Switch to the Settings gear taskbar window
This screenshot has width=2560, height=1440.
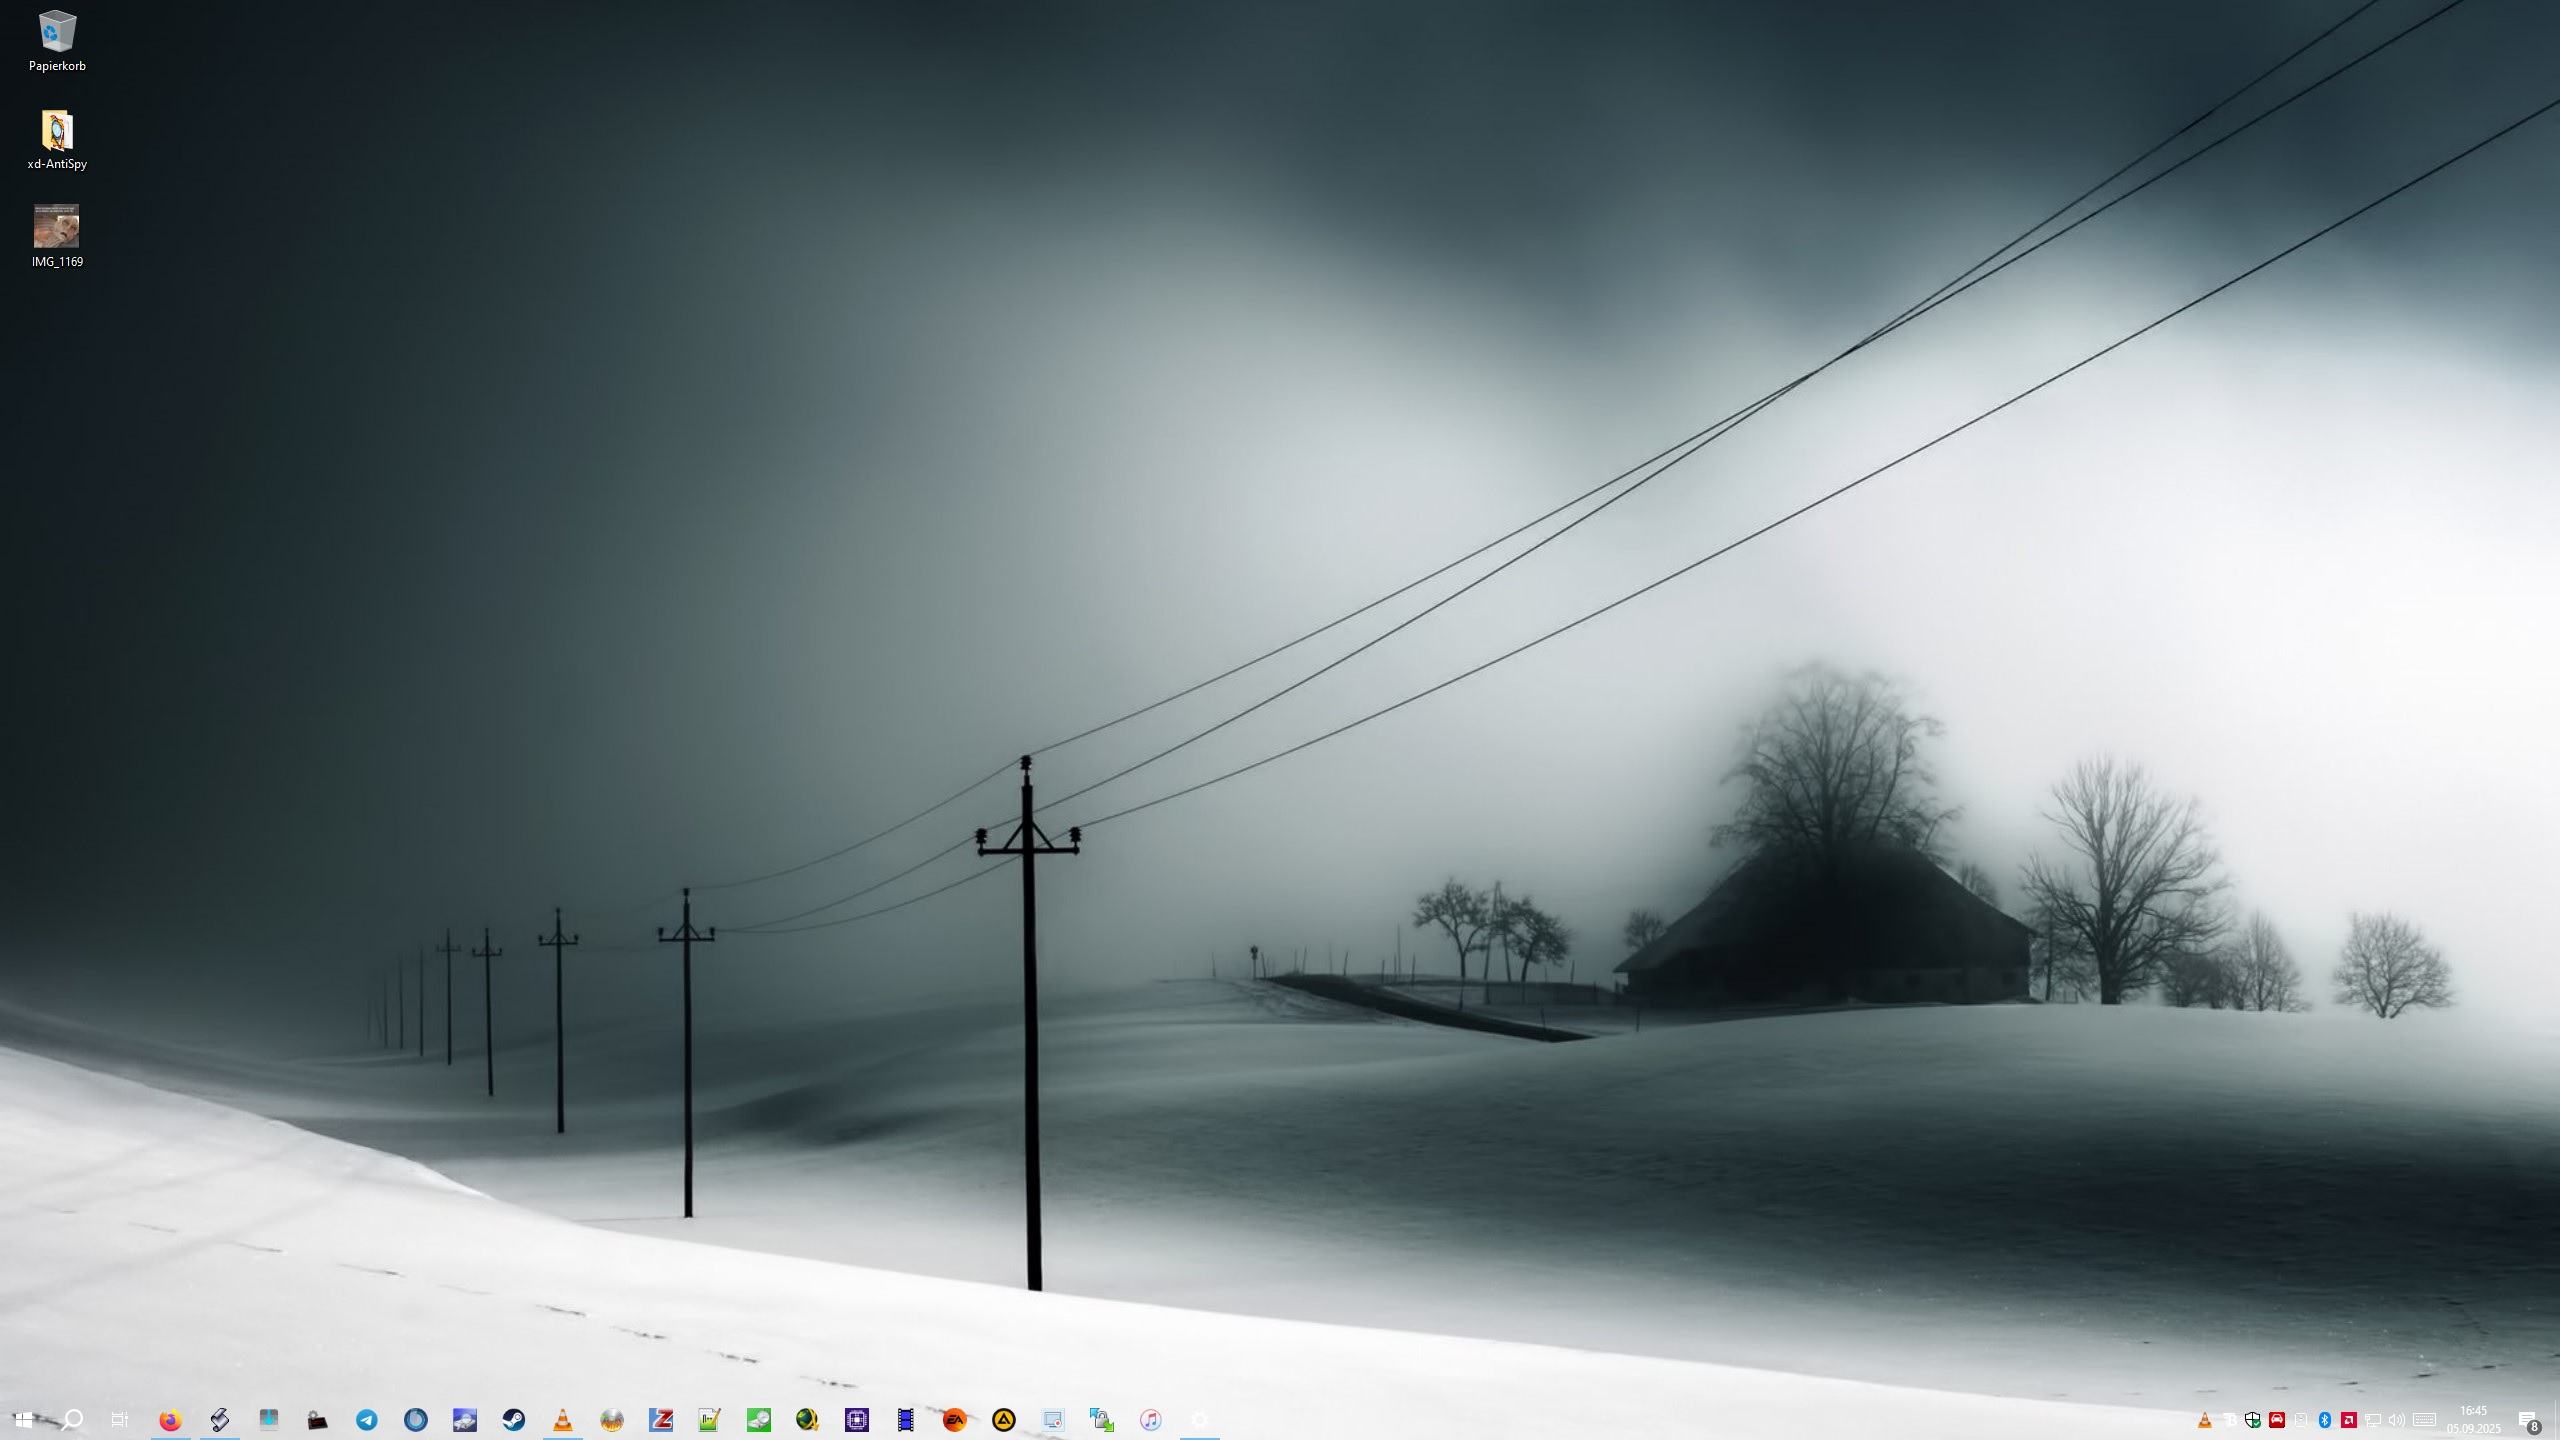[1200, 1419]
